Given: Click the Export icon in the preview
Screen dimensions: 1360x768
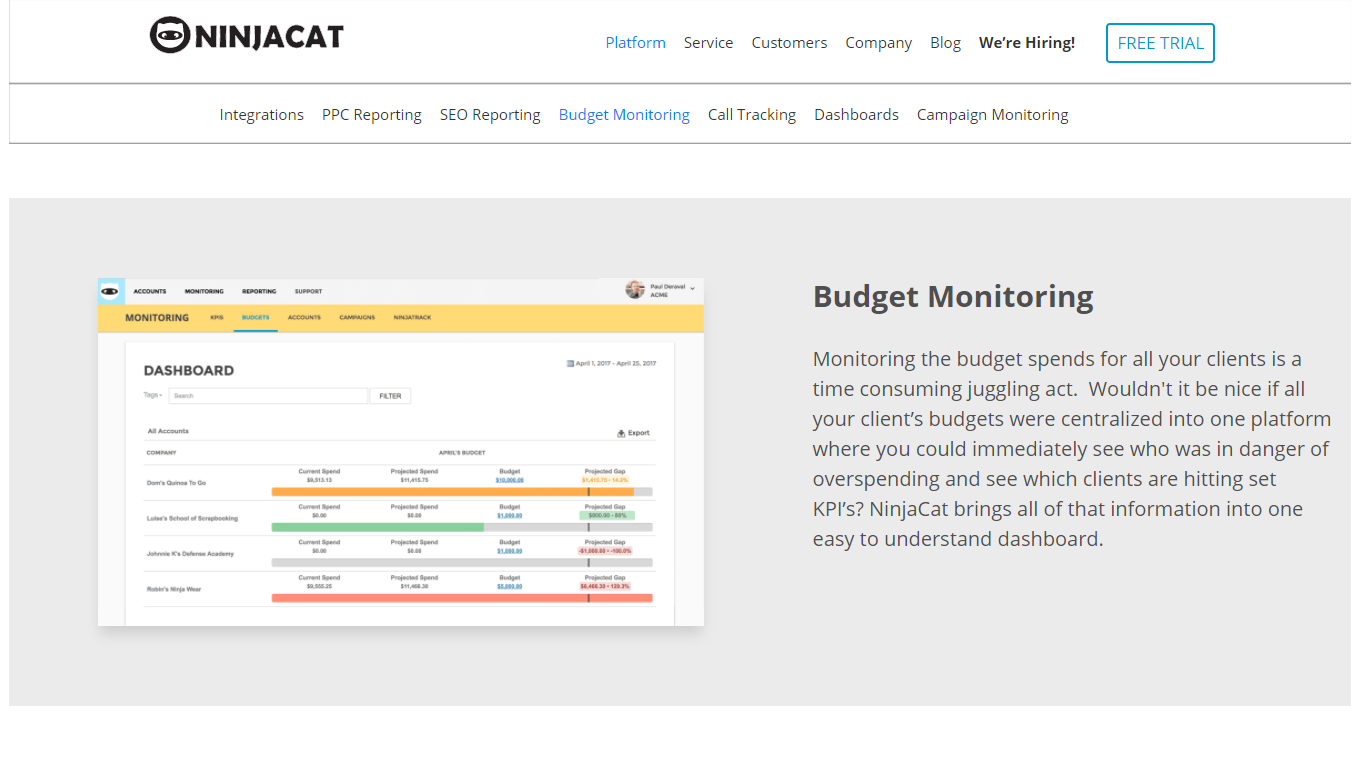Looking at the screenshot, I should pos(621,433).
